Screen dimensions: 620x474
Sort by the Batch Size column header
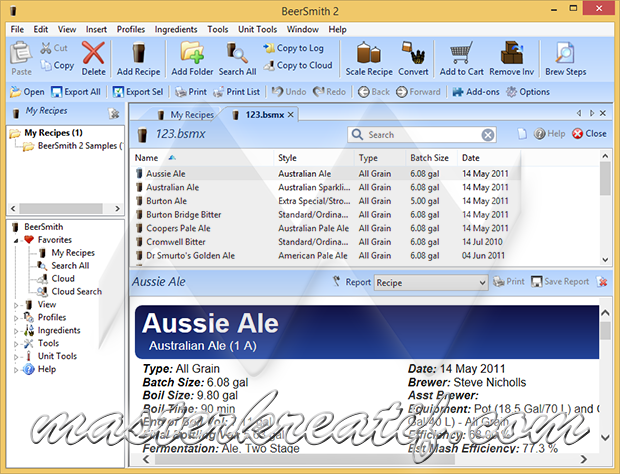(x=431, y=158)
